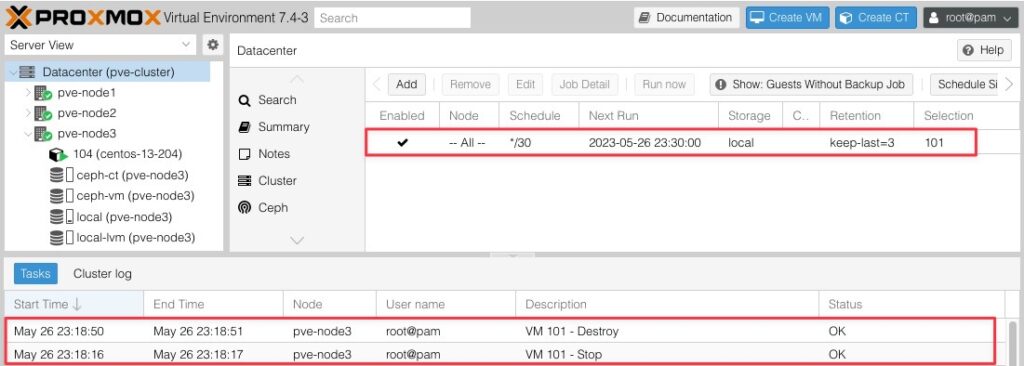Click the container icon for 104 centos-13-204
This screenshot has height=366, width=1024.
(58, 155)
